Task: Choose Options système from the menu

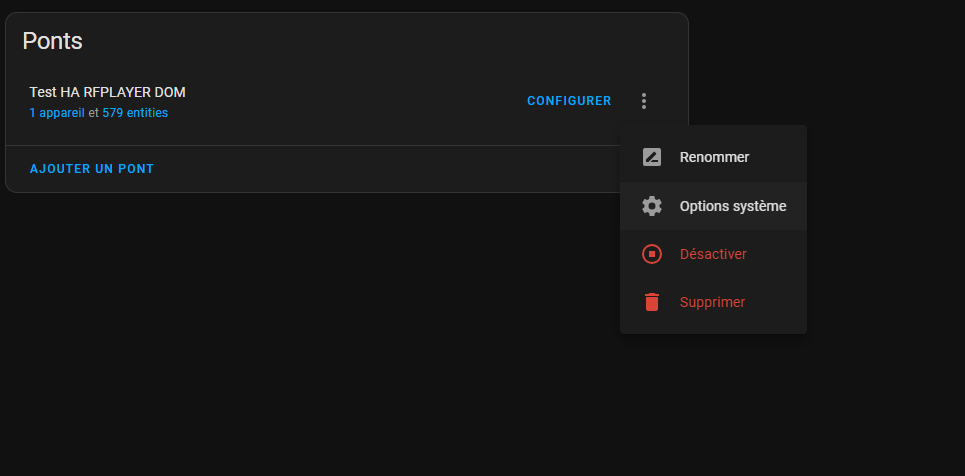Action: click(713, 206)
